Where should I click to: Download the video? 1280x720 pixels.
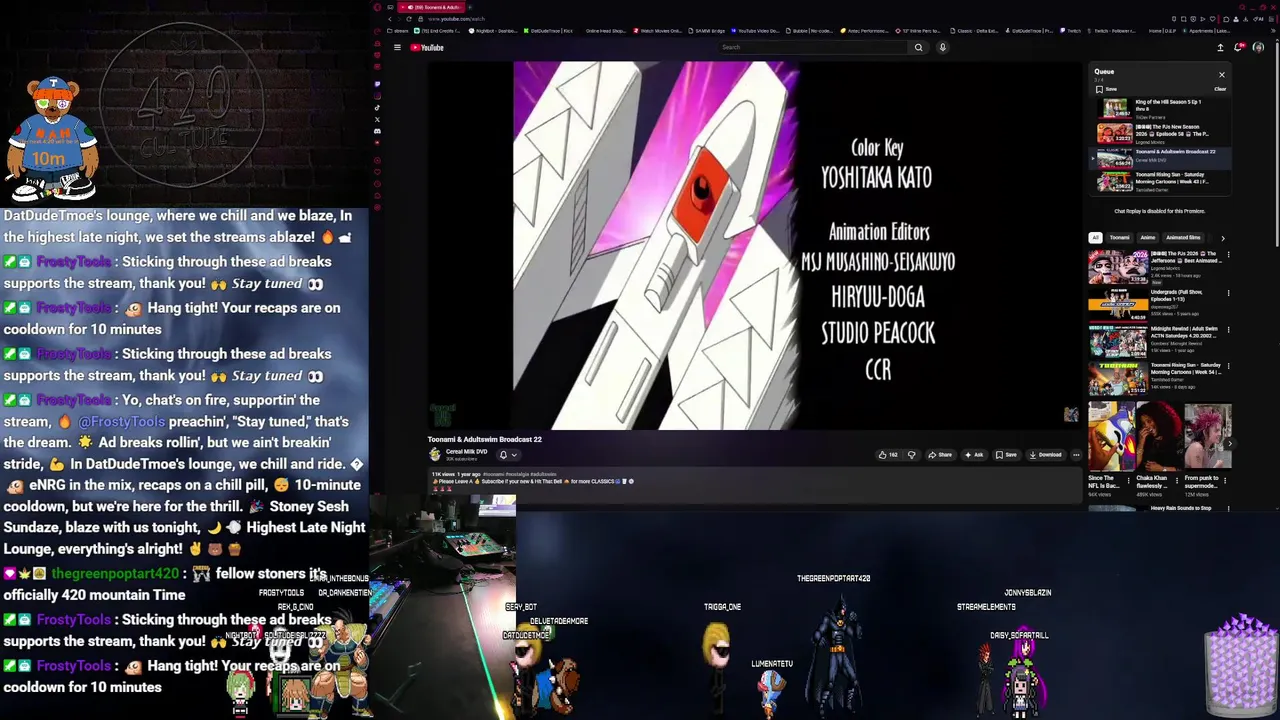click(1045, 455)
